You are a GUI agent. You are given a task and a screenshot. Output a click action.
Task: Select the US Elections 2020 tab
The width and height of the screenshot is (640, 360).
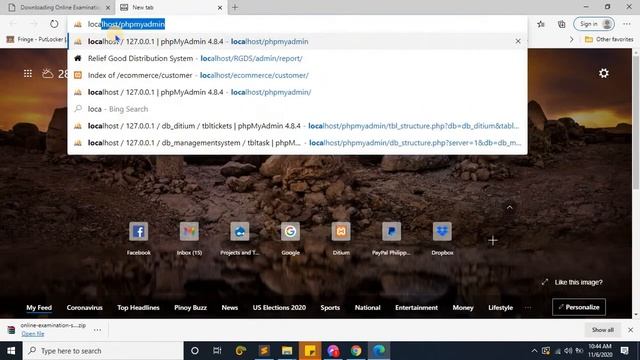(x=279, y=307)
